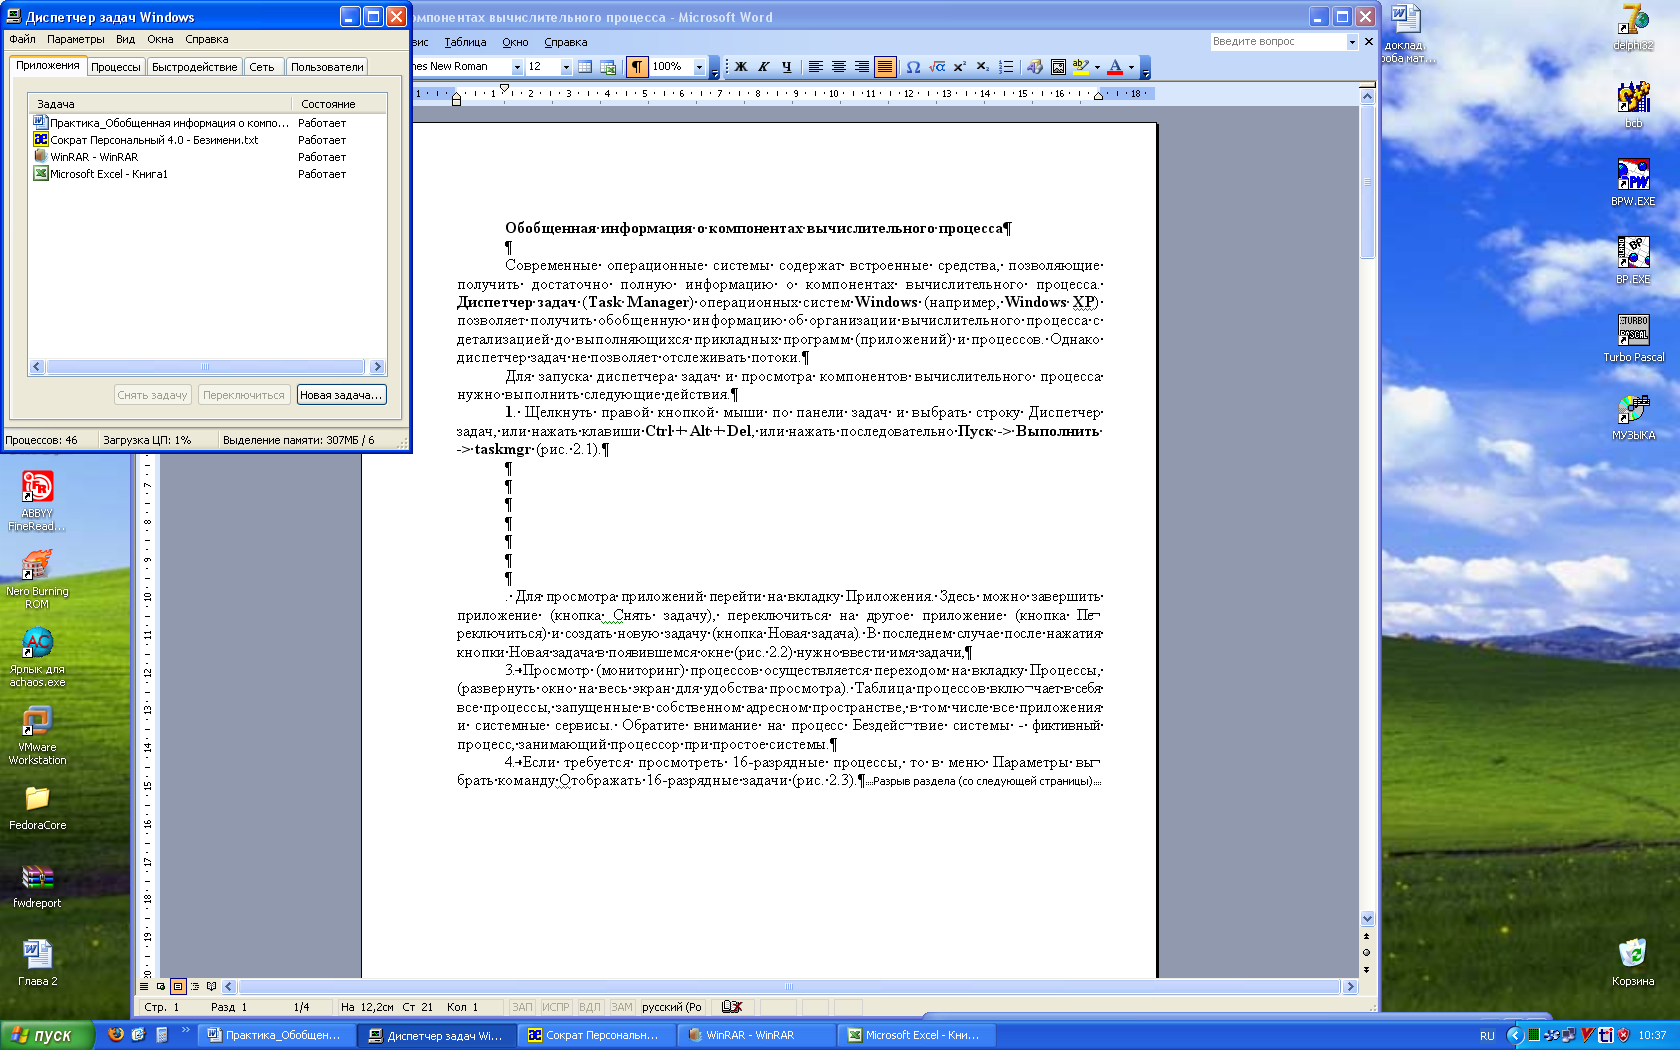This screenshot has width=1680, height=1050.
Task: Toggle justified alignment in Word
Action: (885, 67)
